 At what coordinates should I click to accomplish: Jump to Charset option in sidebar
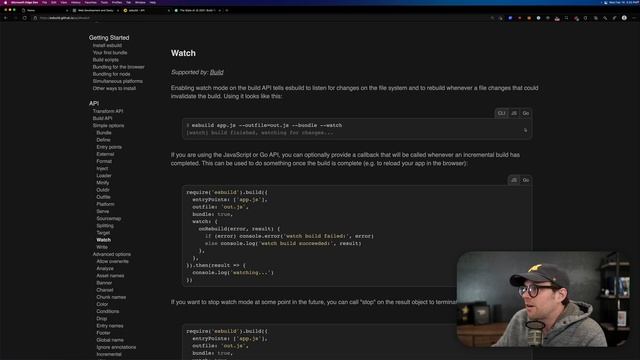tap(105, 290)
